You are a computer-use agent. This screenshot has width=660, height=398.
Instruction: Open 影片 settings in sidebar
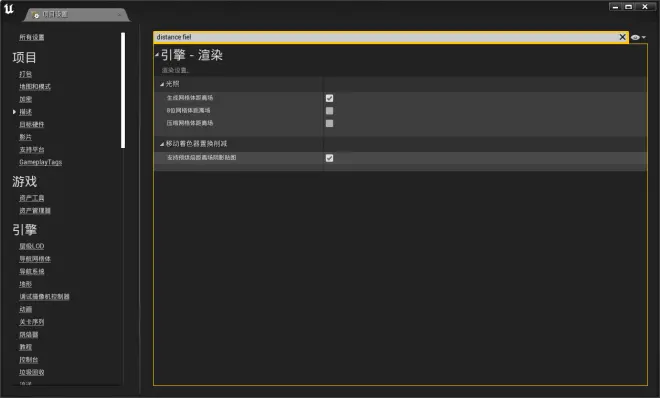[x=25, y=137]
